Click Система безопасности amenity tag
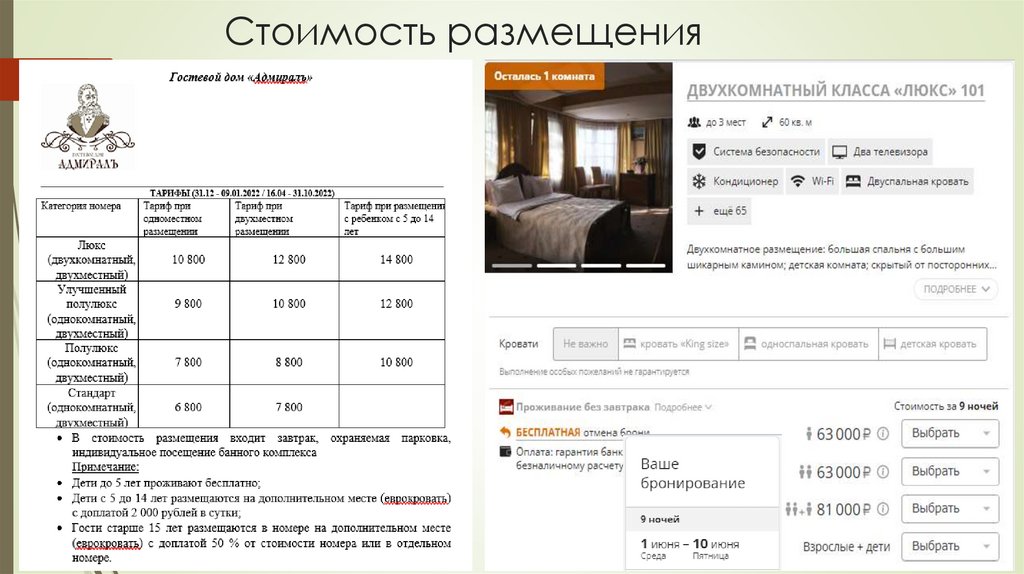Viewport: 1024px width, 574px height. [x=756, y=151]
